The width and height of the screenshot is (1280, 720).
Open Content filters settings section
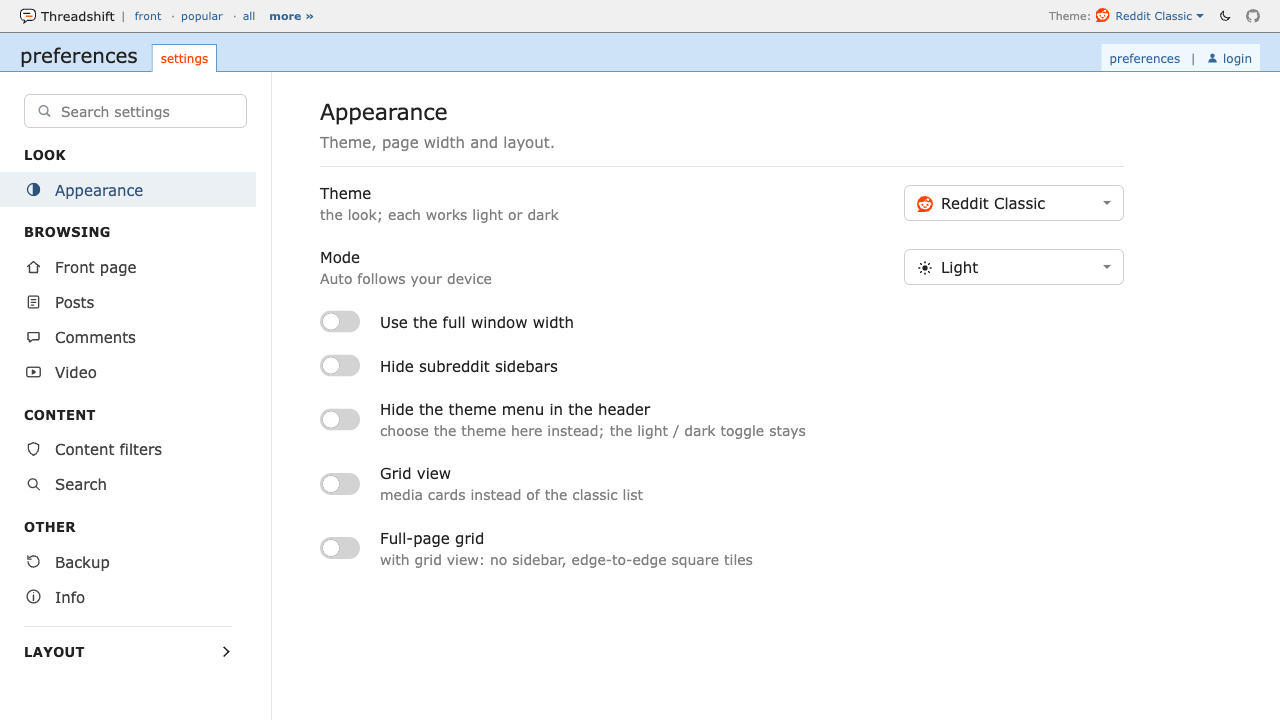click(128, 449)
